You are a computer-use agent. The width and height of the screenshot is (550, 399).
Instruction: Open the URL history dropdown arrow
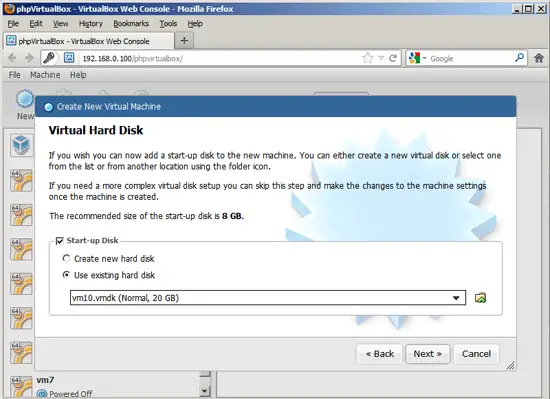coord(381,58)
